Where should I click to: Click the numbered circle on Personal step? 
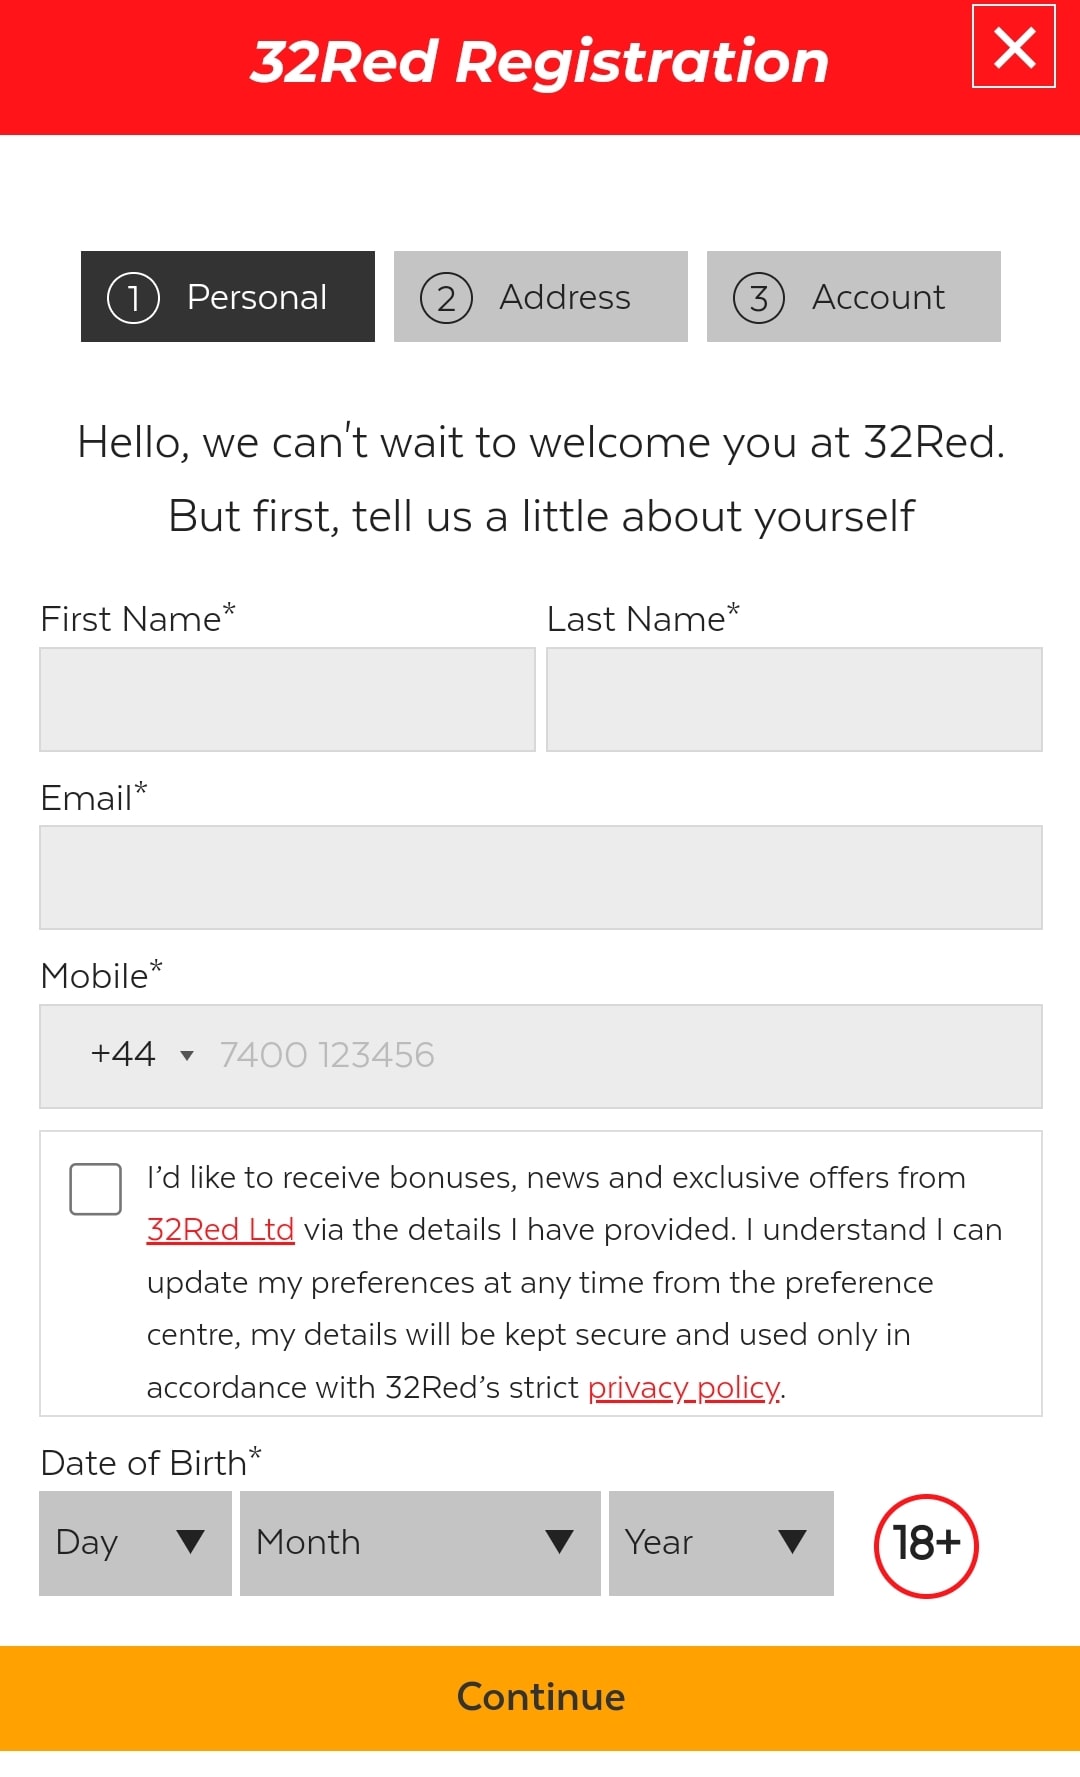pos(133,296)
